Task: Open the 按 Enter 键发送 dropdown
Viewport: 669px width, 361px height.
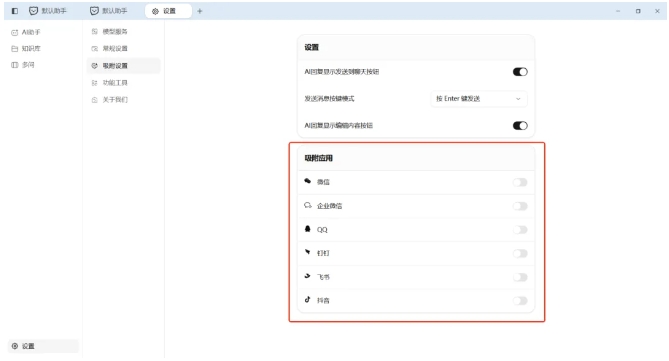Action: tap(479, 99)
